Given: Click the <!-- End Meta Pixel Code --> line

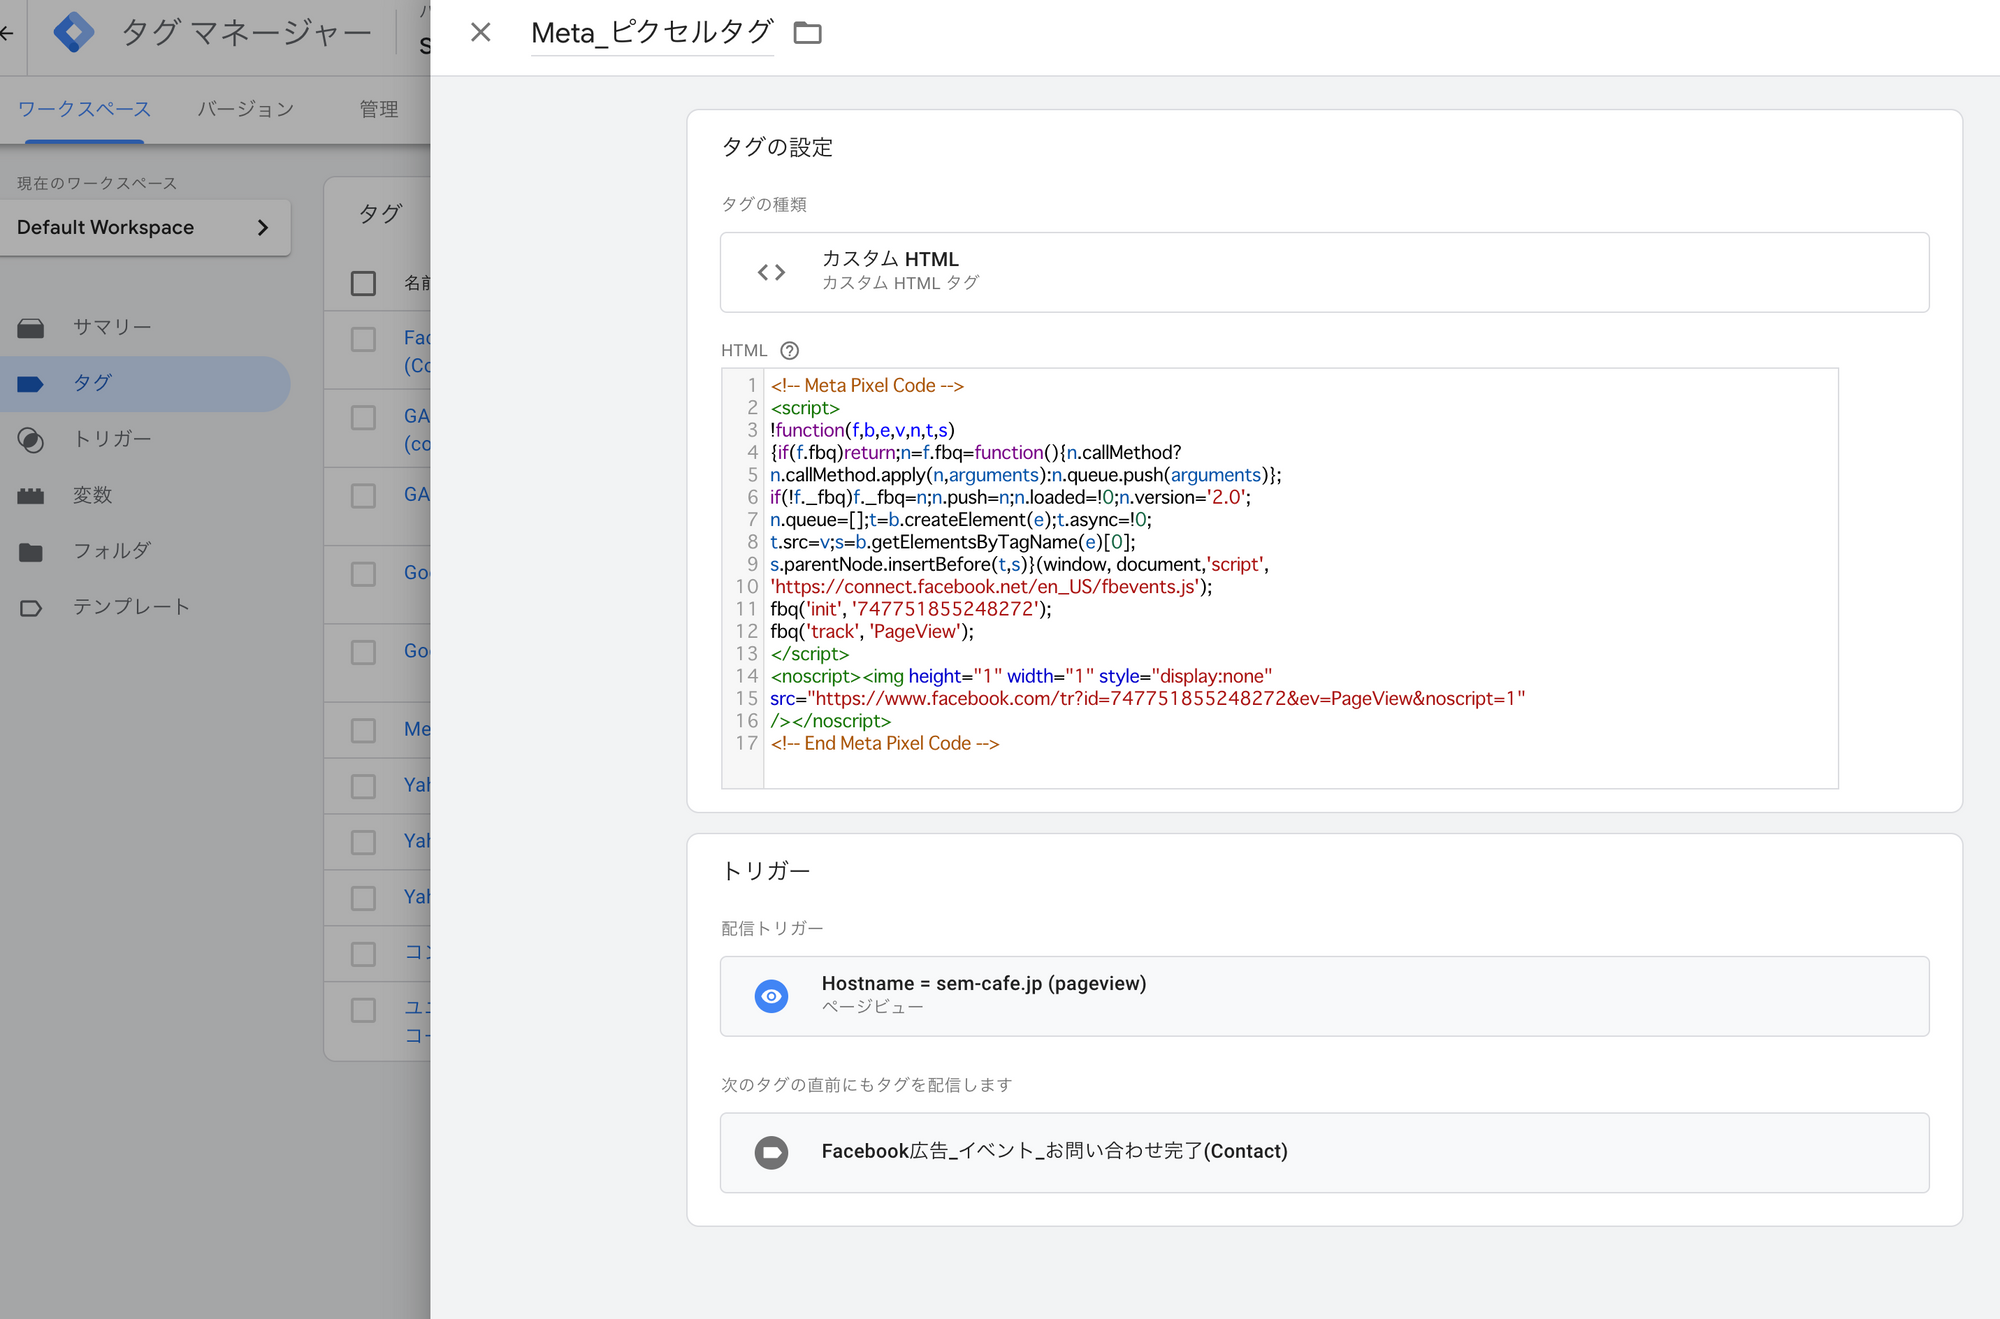Looking at the screenshot, I should pos(885,744).
